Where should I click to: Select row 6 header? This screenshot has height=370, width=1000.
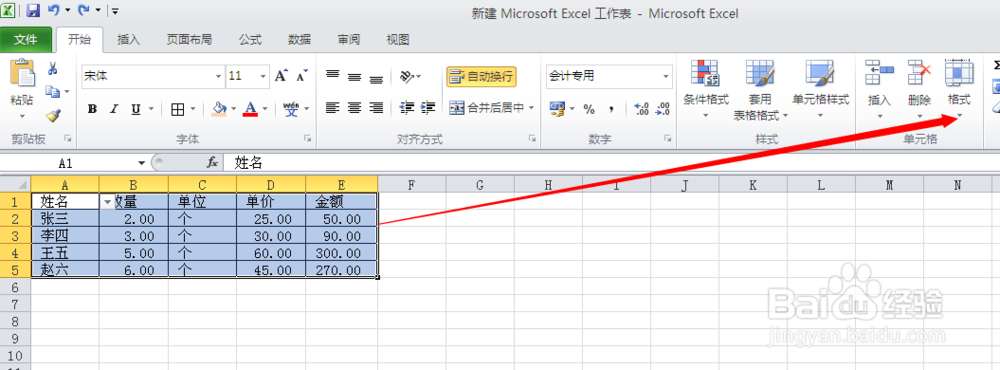(x=15, y=288)
